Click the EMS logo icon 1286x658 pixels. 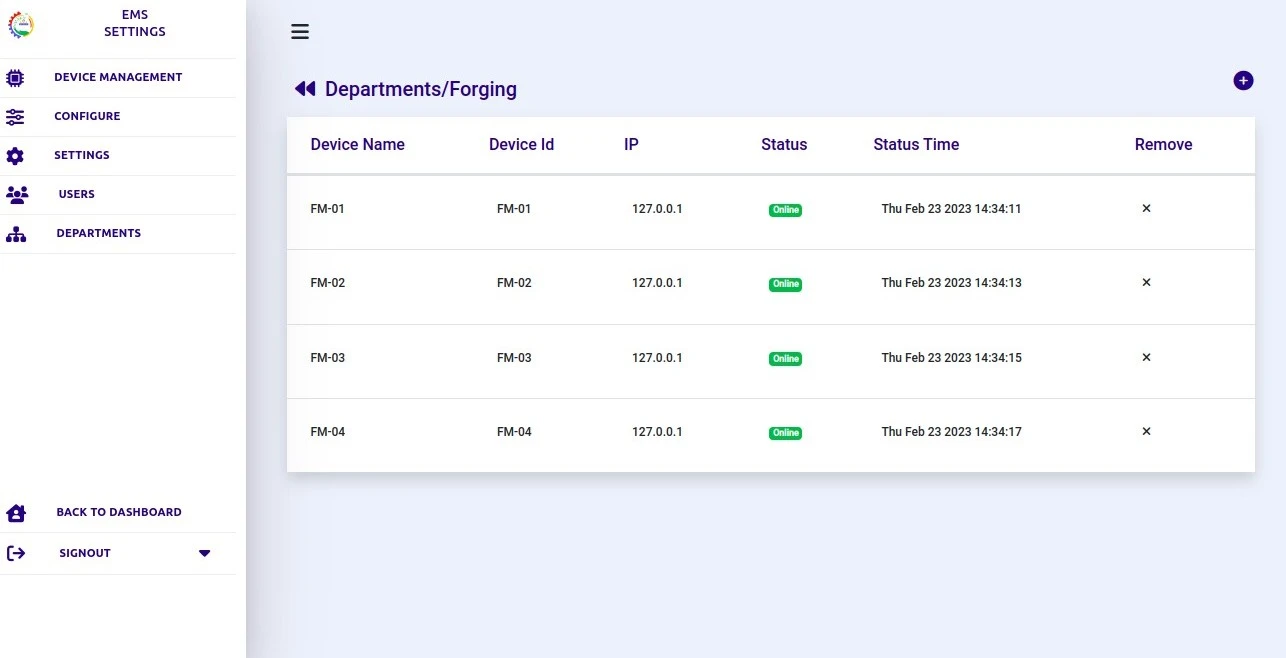point(21,25)
